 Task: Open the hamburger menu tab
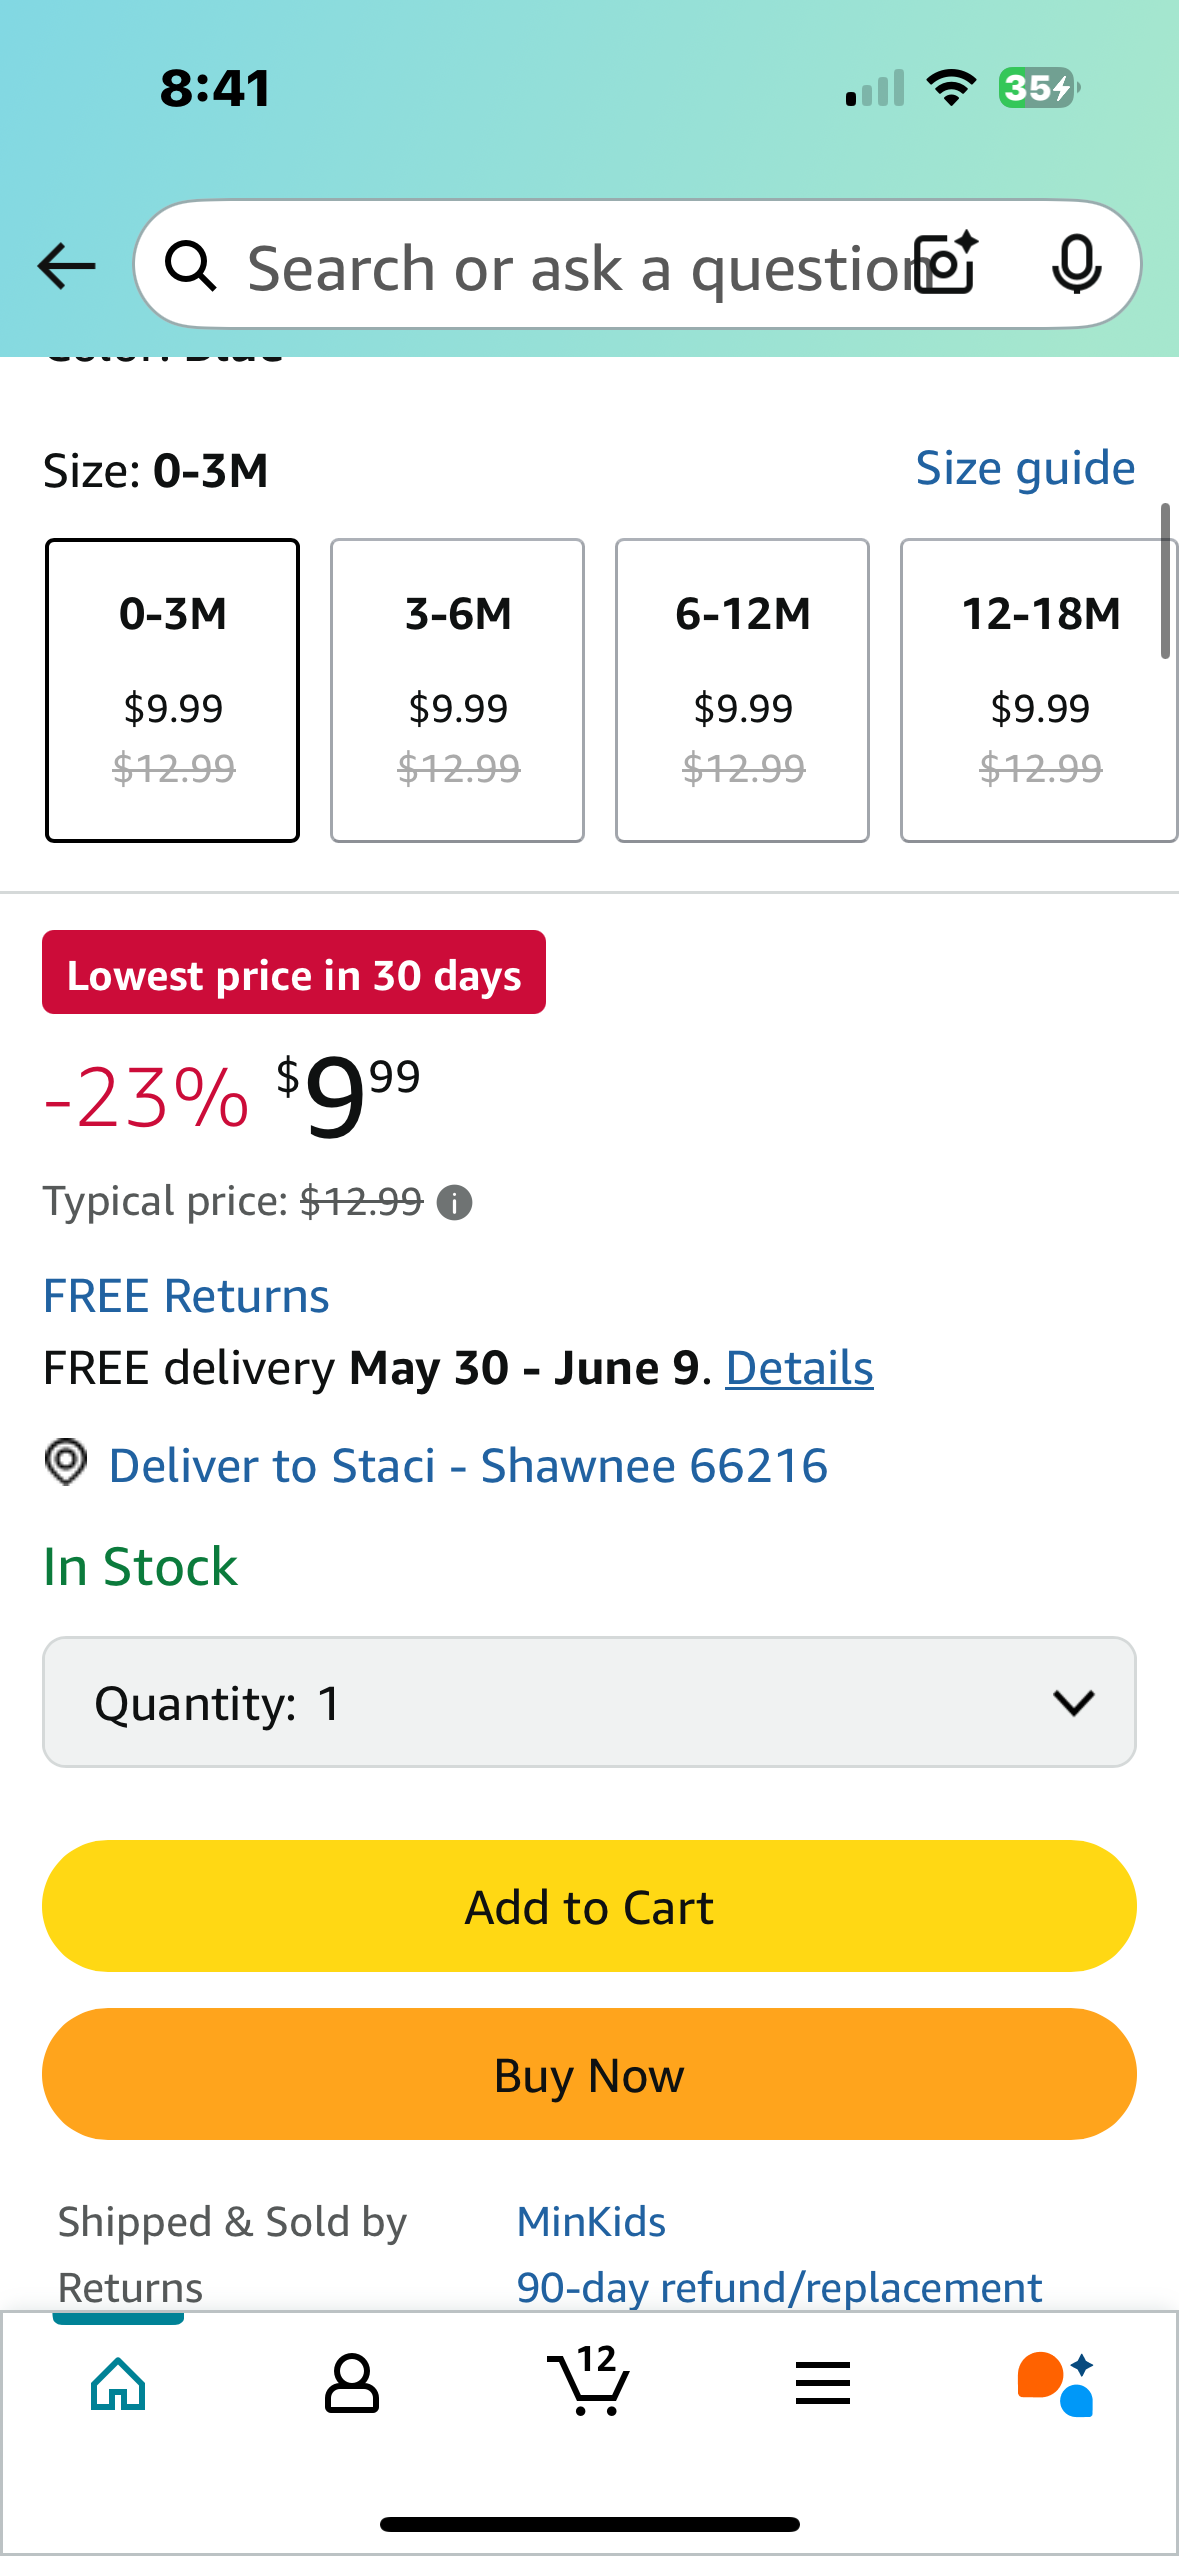coord(823,2383)
